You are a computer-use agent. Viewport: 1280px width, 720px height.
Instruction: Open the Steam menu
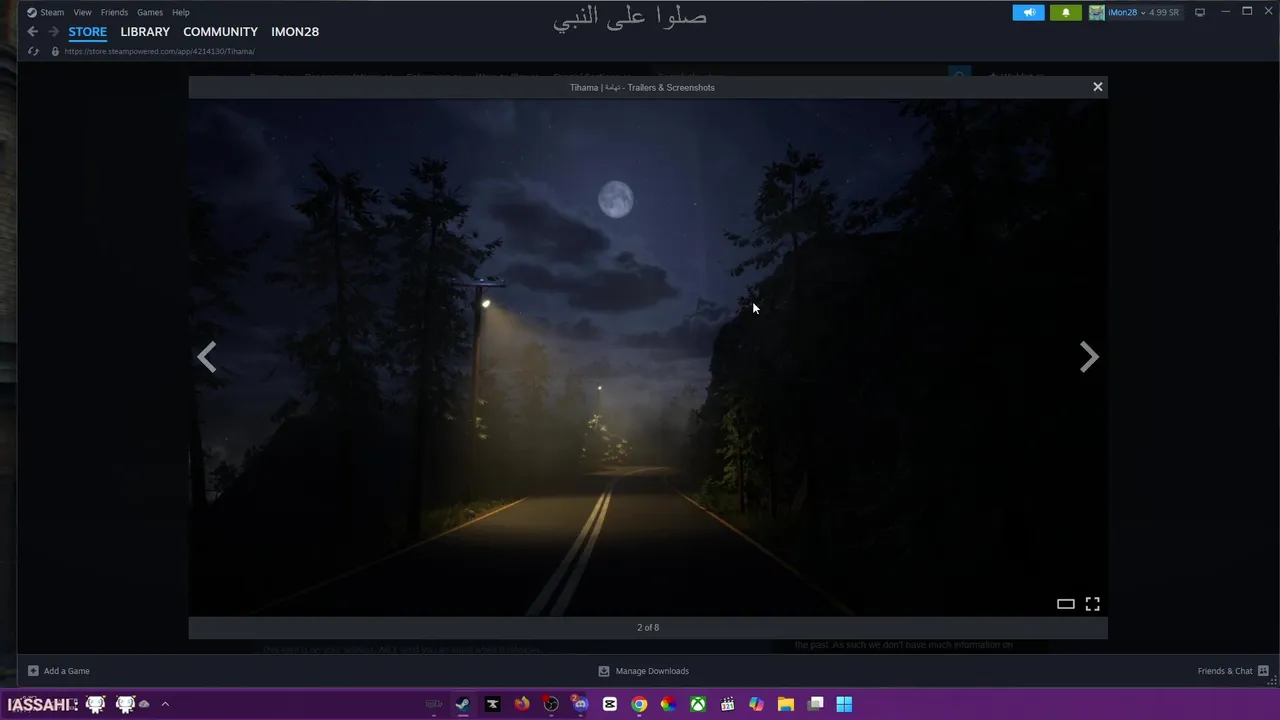[46, 12]
